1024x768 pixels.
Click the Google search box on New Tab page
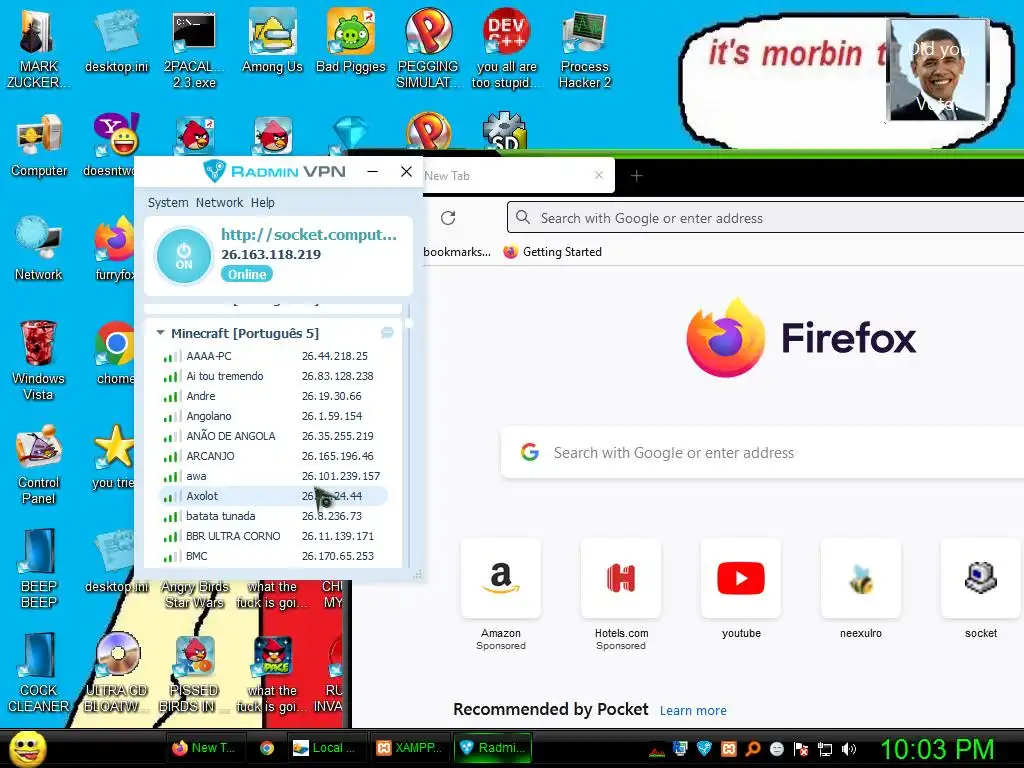pos(762,453)
